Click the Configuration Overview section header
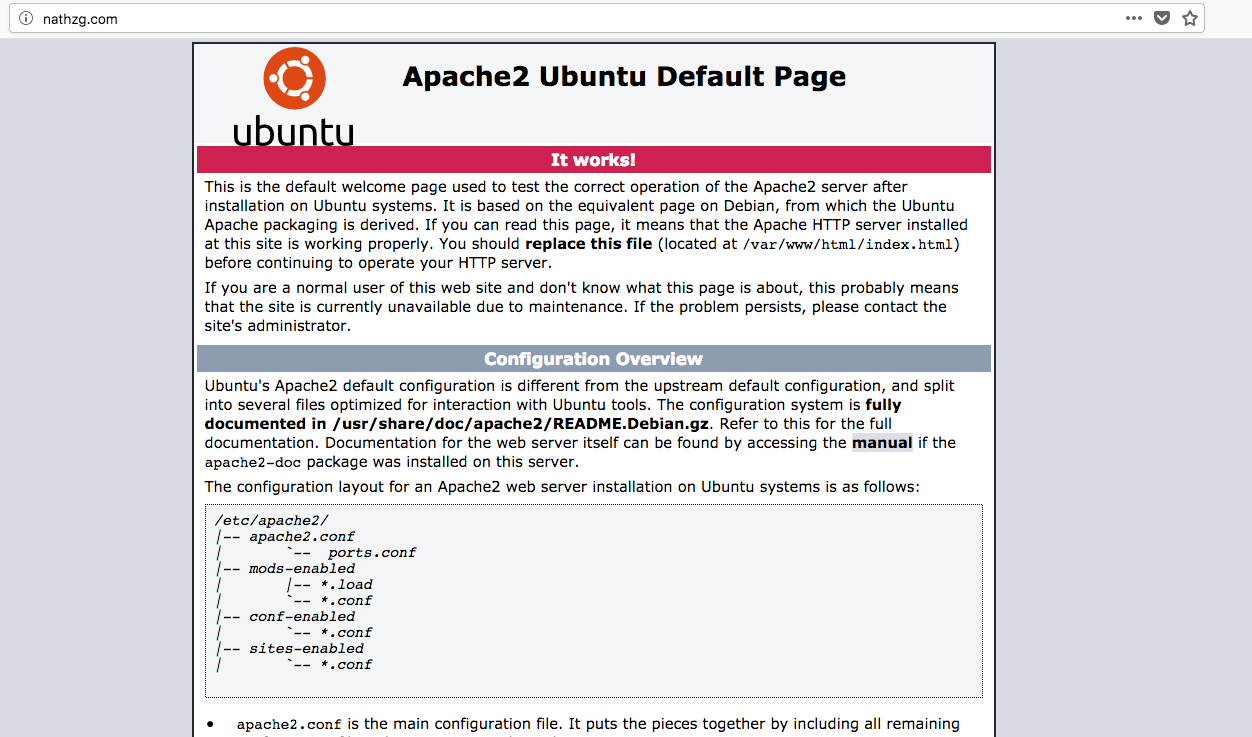This screenshot has width=1252, height=737. tap(594, 359)
